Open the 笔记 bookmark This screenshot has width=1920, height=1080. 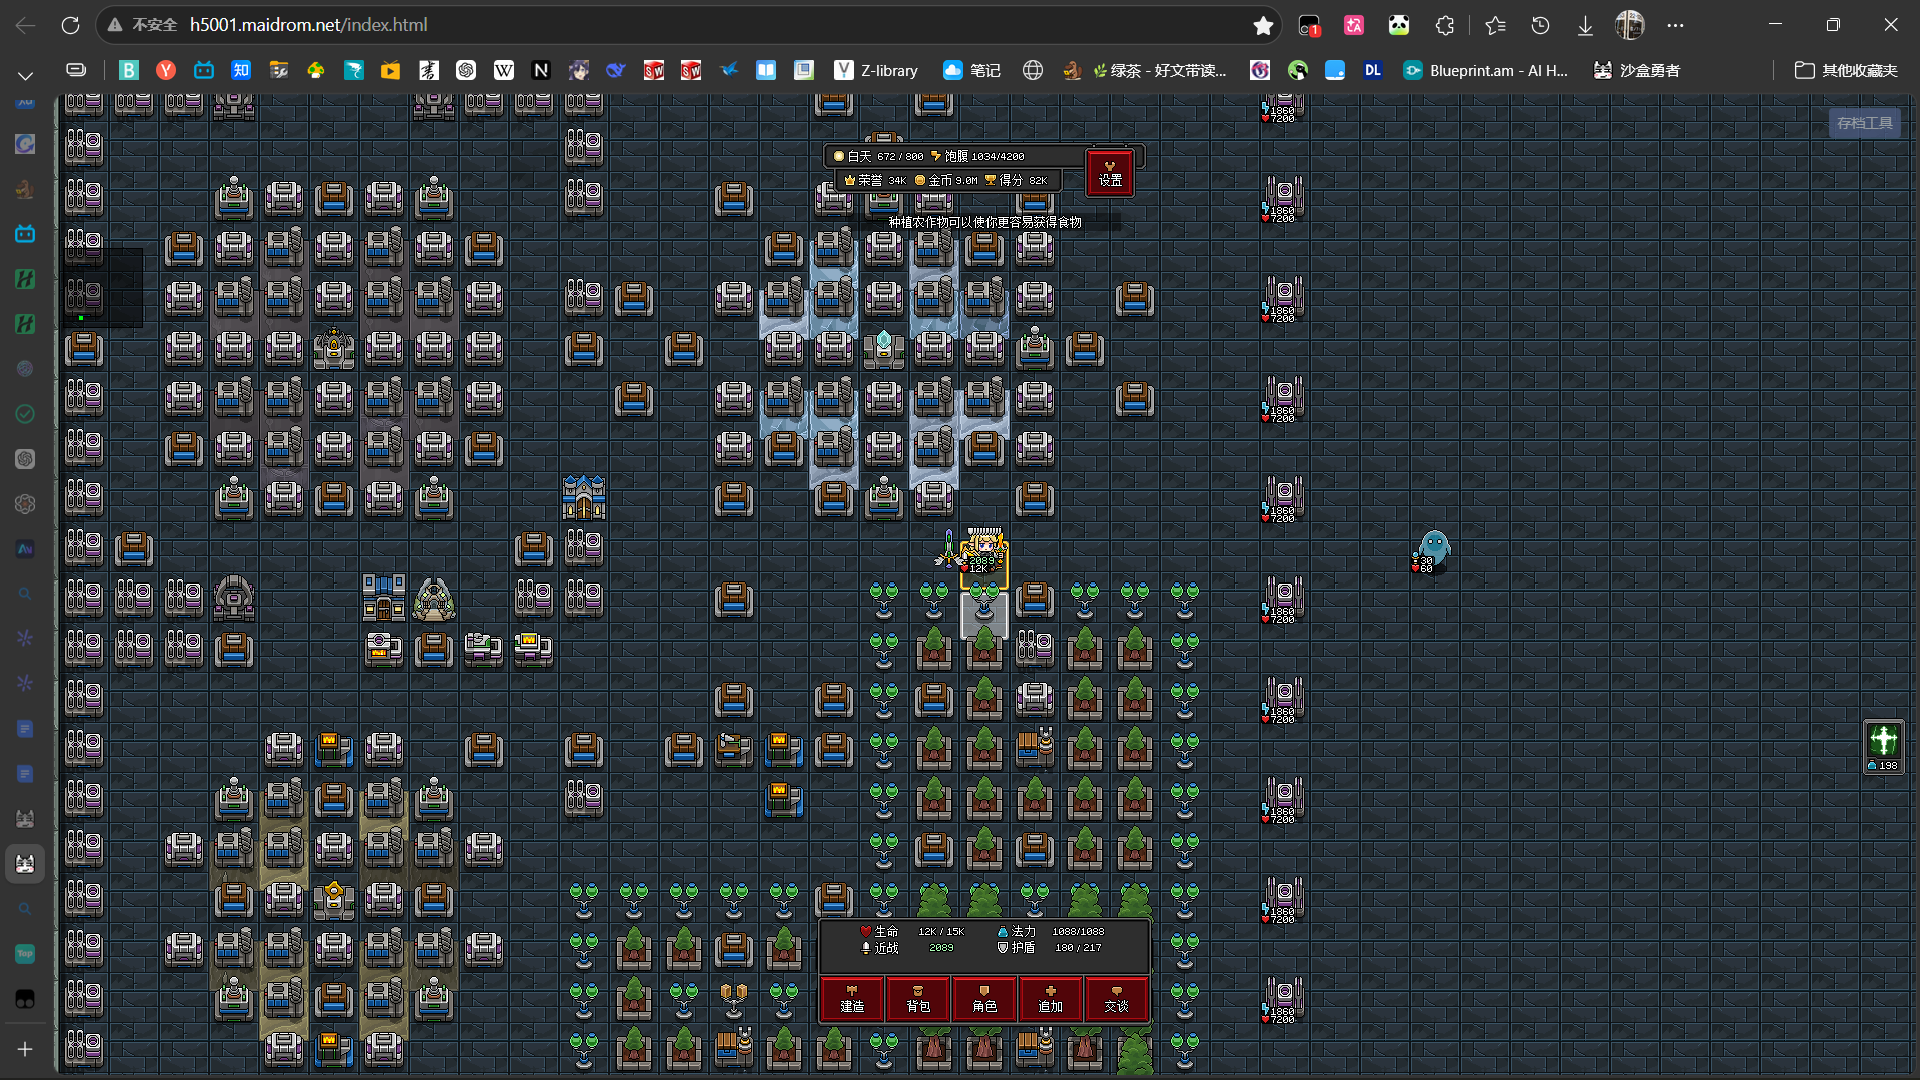(972, 70)
